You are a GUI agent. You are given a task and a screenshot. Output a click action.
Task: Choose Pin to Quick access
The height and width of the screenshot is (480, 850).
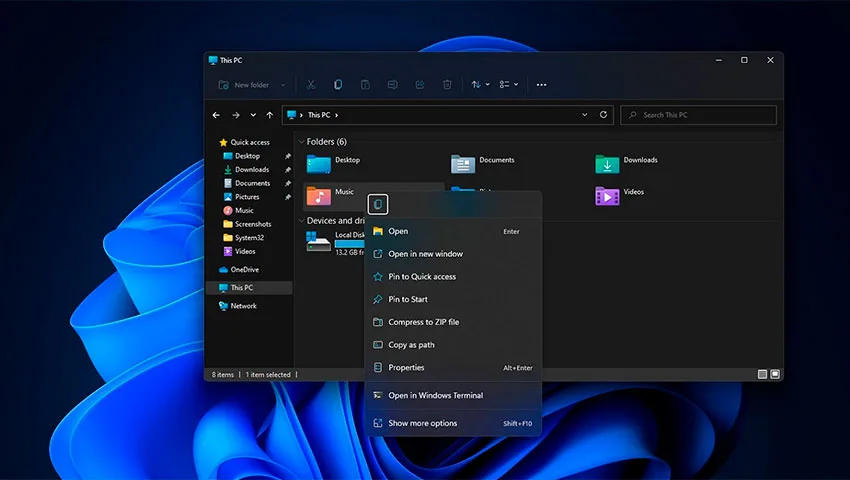click(453, 277)
